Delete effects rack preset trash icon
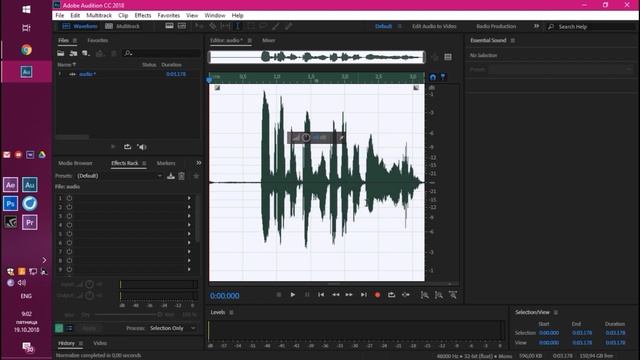Screen dimensions: 640x360 182,176
